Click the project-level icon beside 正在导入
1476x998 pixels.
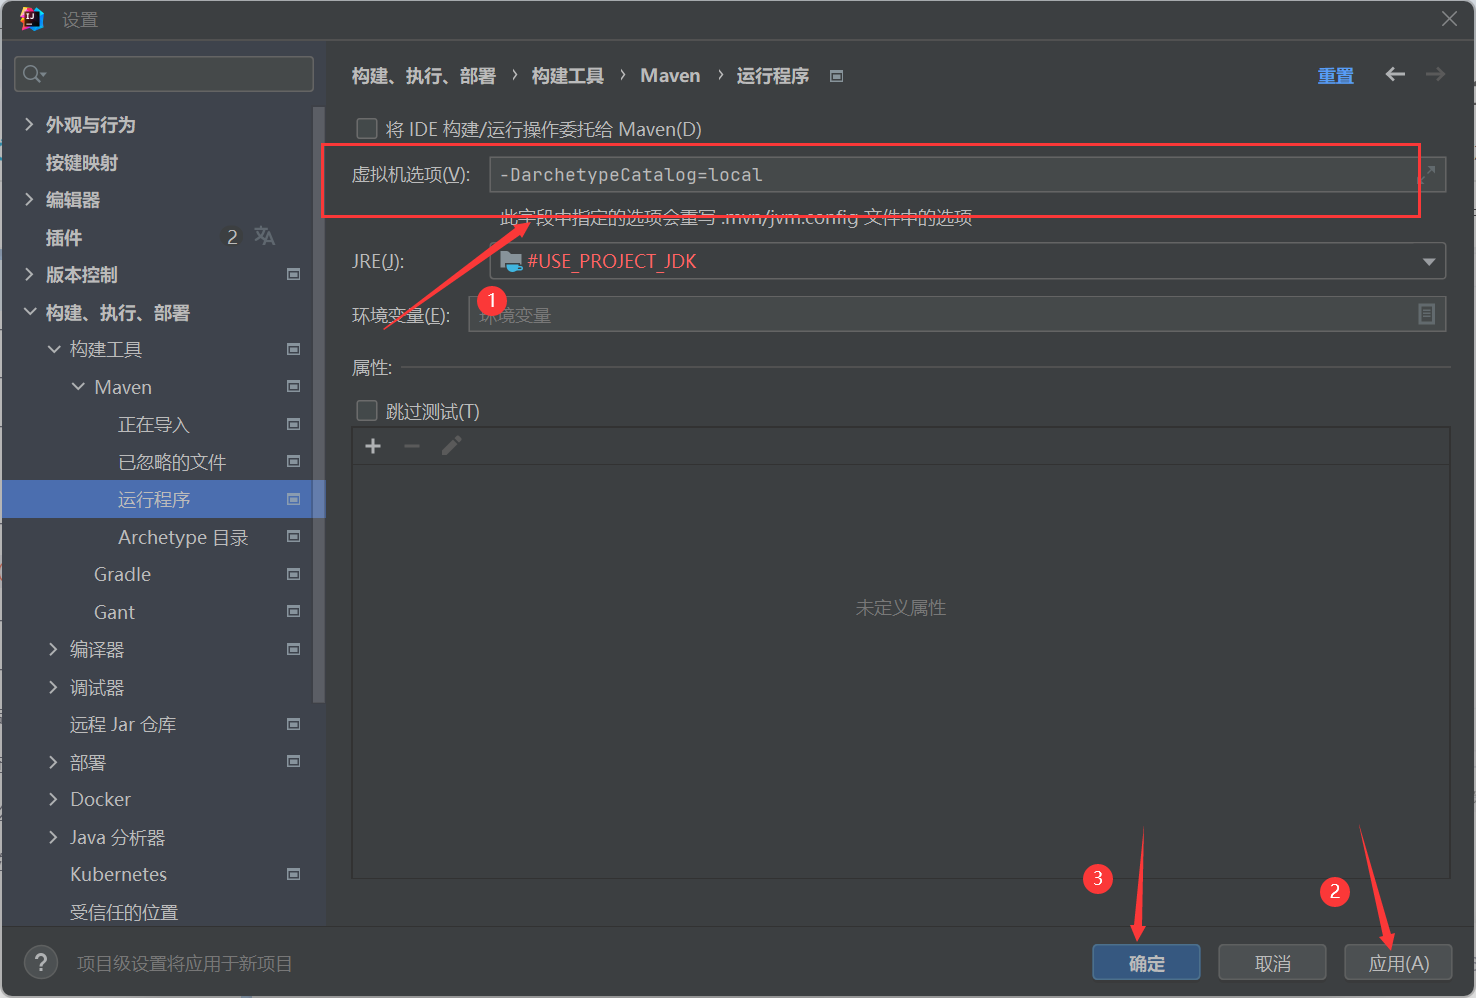coord(294,424)
